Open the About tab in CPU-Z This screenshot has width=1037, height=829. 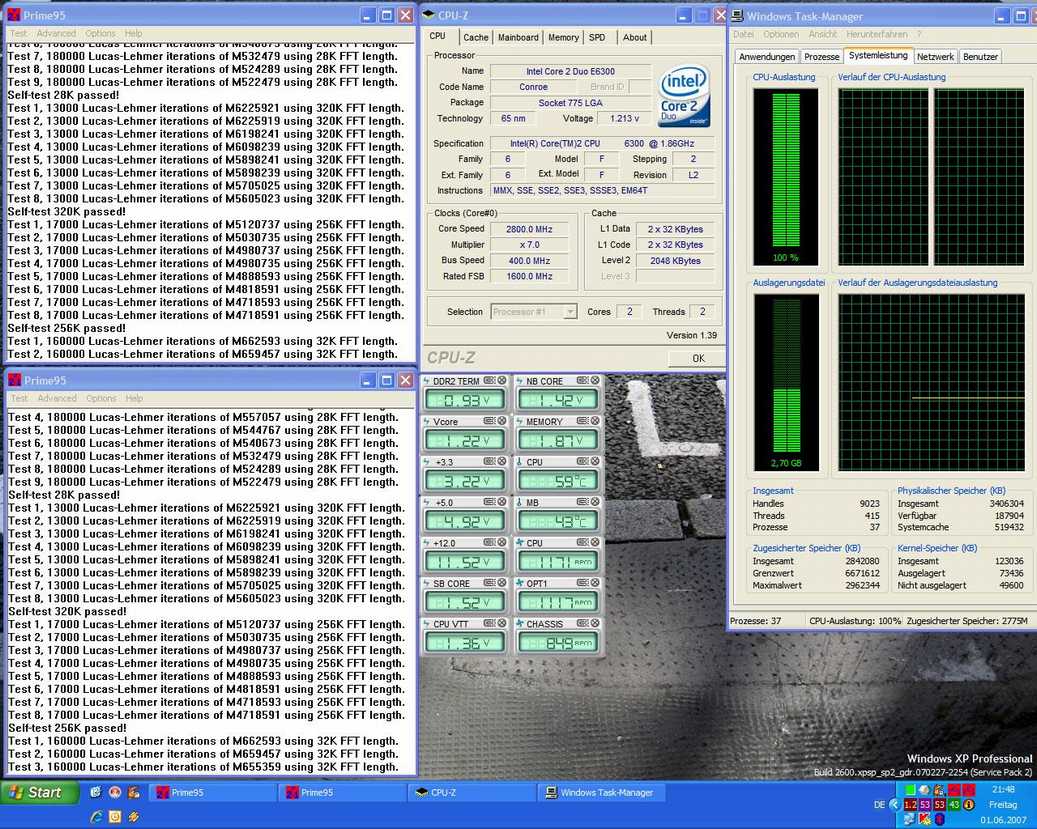pyautogui.click(x=635, y=38)
